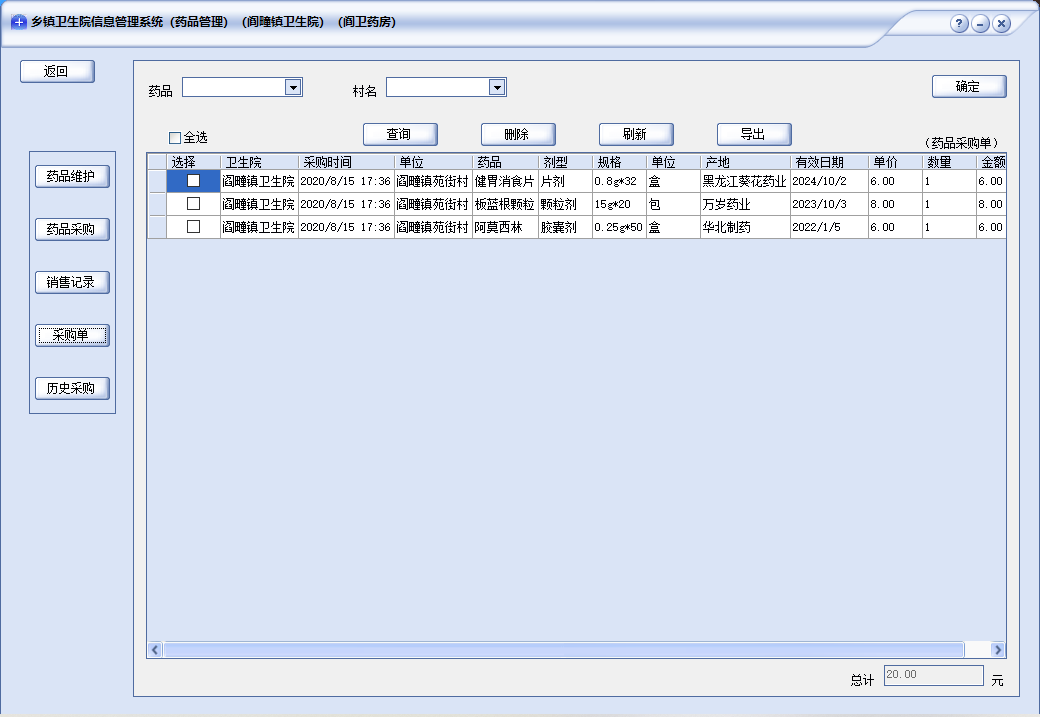
Task: Click the 数量 column header
Action: tap(949, 162)
